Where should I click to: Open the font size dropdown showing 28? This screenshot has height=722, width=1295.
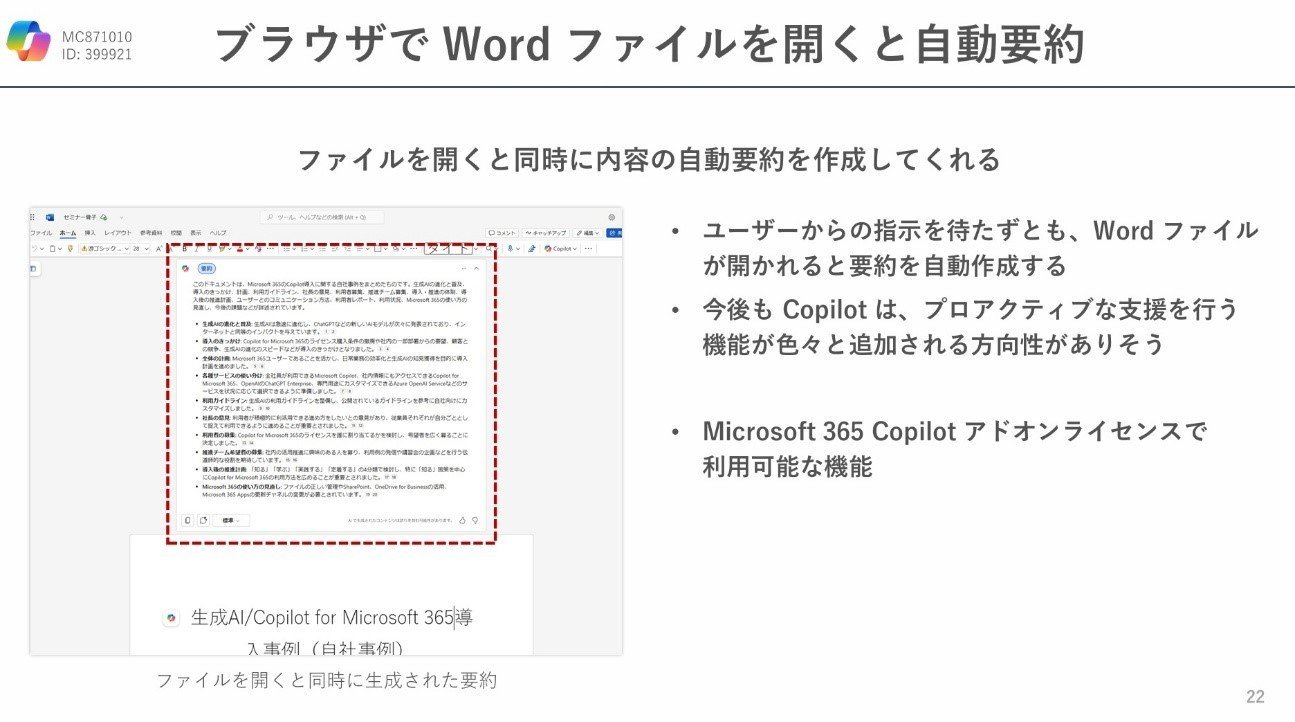[x=139, y=248]
